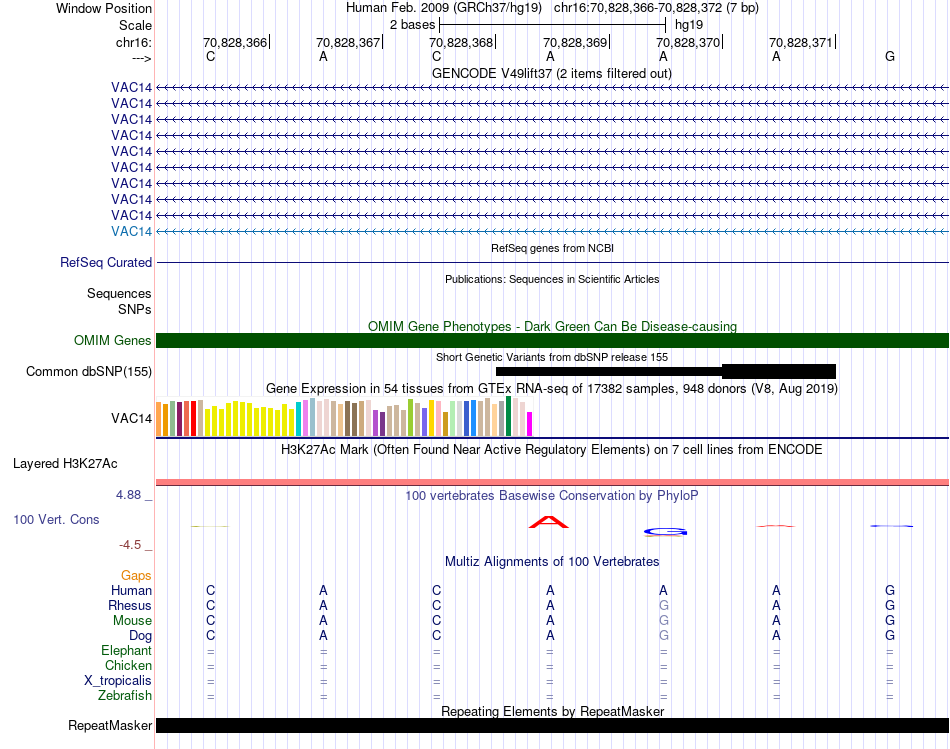Click the Sequences track label

(x=119, y=293)
